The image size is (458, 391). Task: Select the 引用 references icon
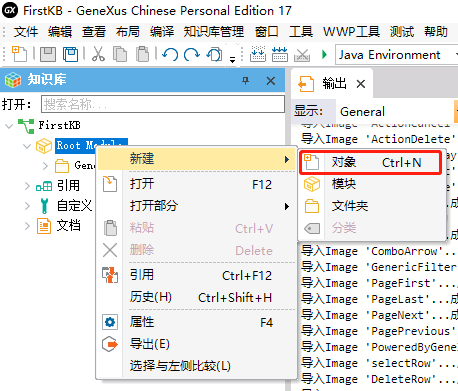[x=44, y=186]
